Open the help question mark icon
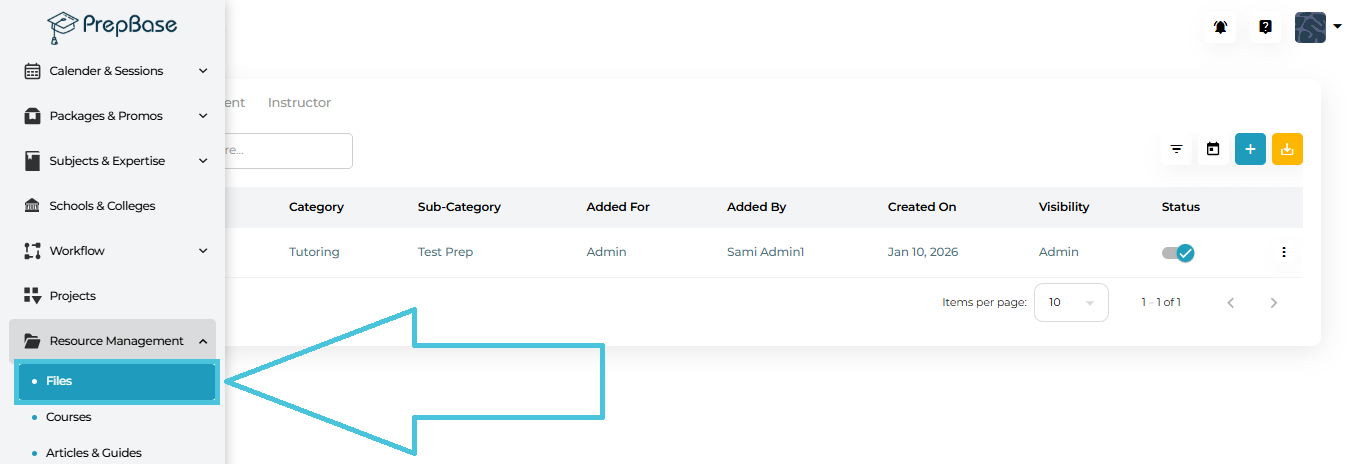The image size is (1363, 464). tap(1265, 27)
